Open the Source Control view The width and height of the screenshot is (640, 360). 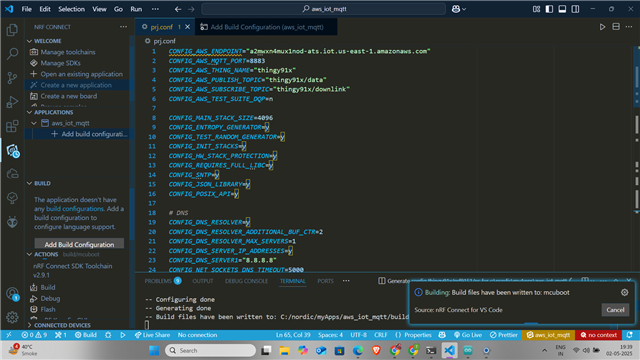pos(12,78)
